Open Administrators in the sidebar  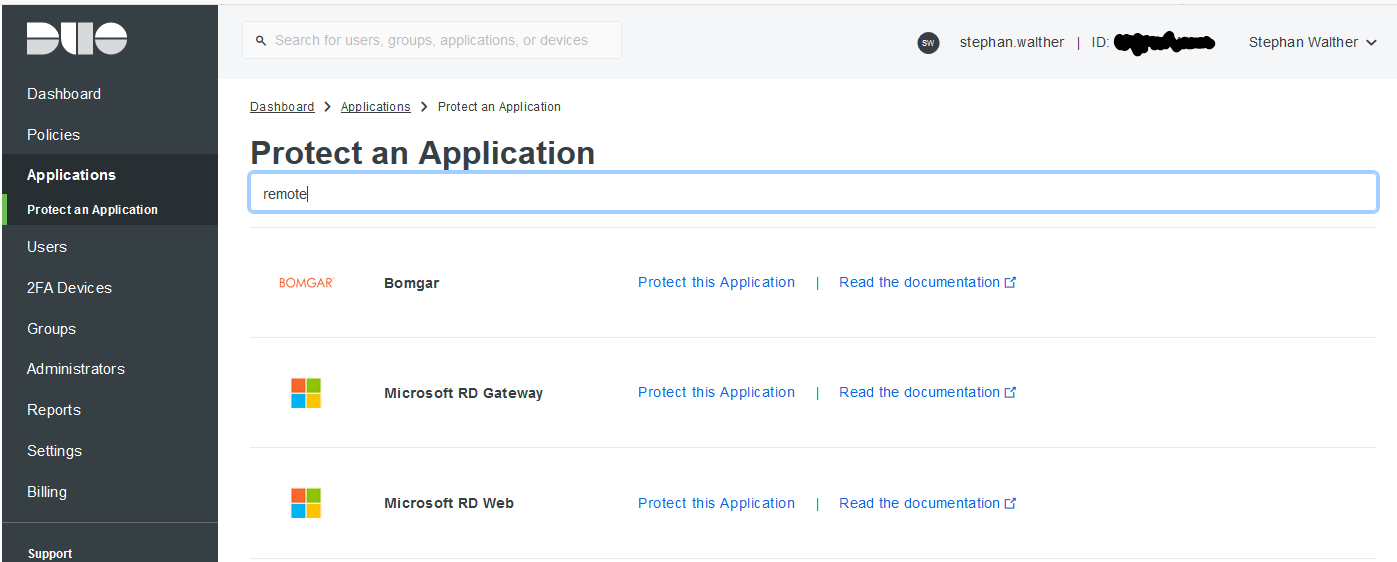(76, 369)
